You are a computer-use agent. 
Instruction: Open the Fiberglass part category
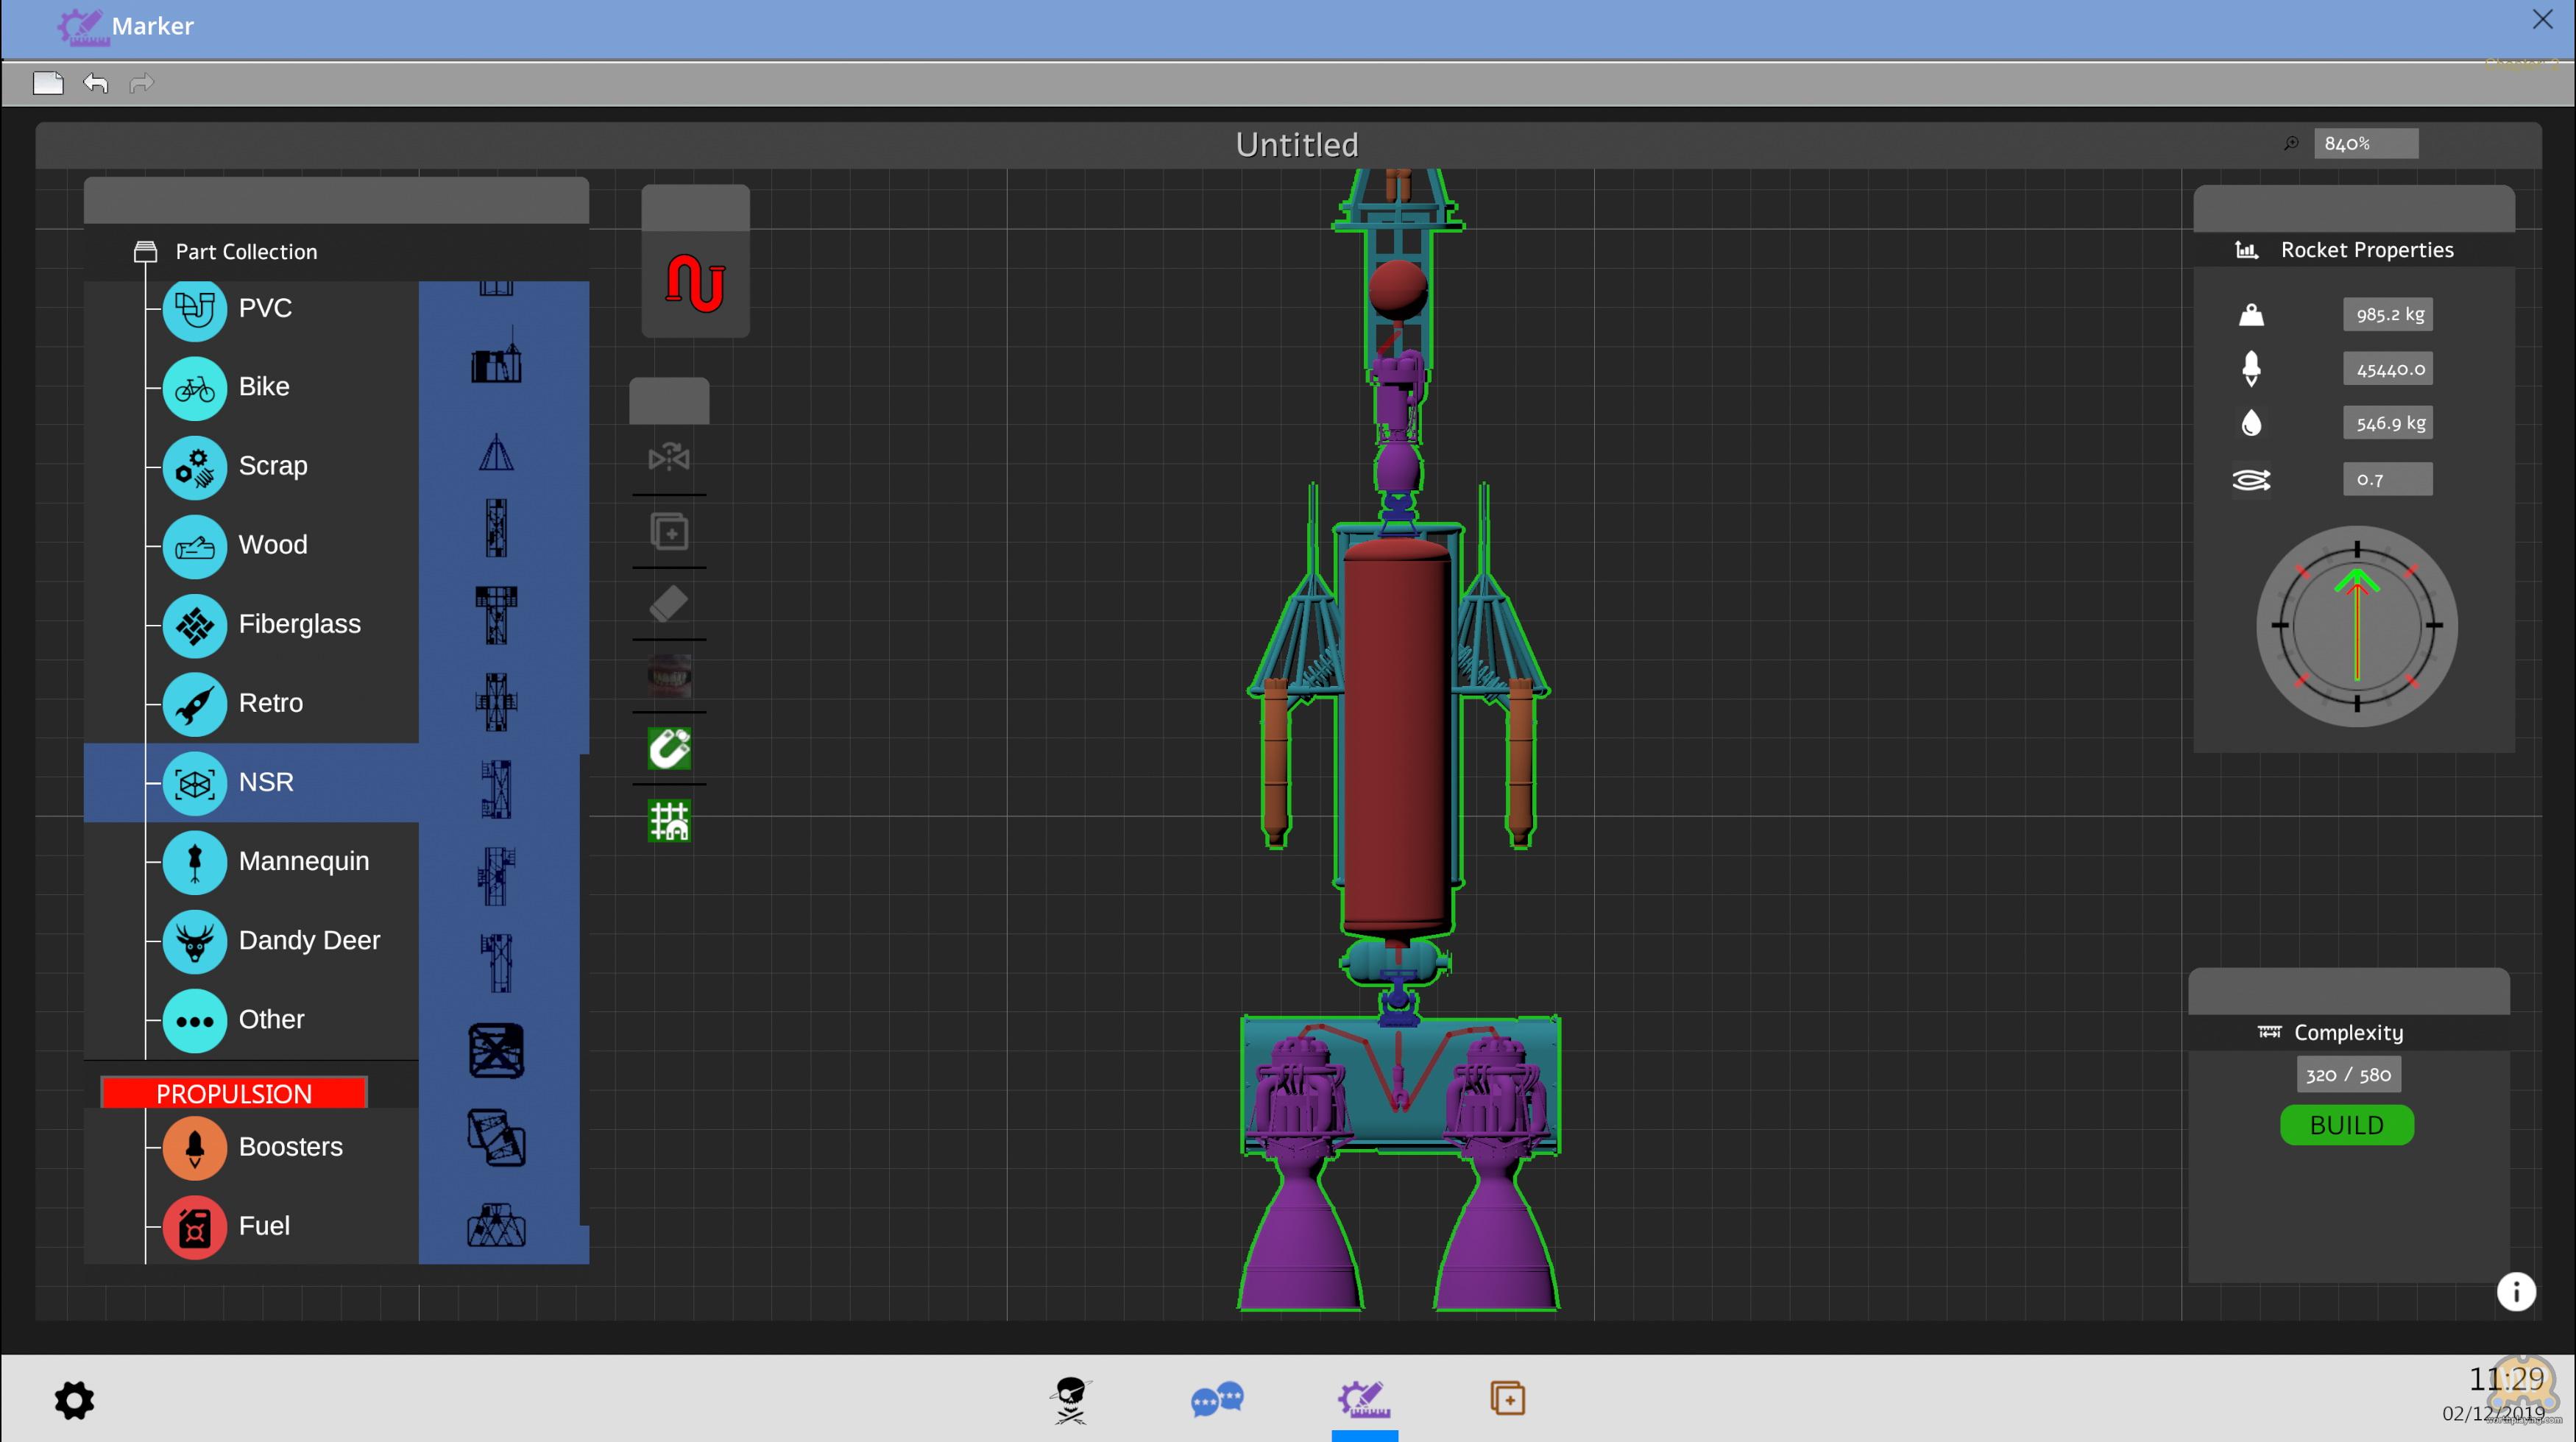click(x=298, y=624)
